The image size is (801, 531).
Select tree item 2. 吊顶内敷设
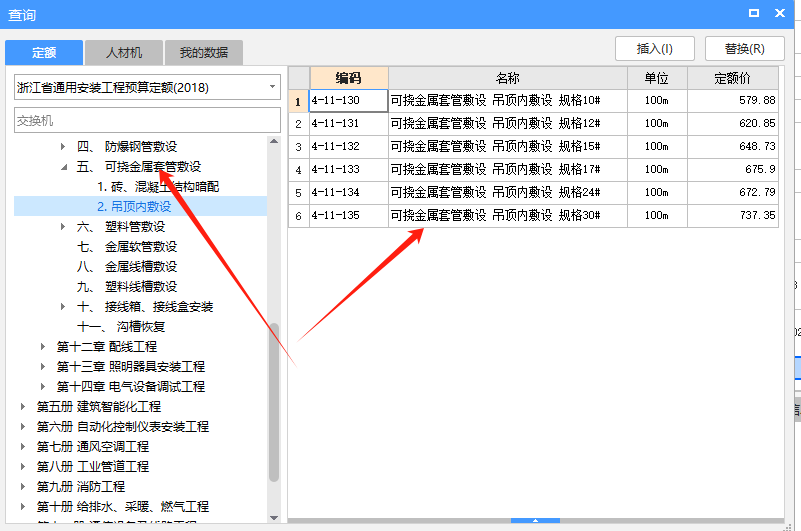pos(134,206)
